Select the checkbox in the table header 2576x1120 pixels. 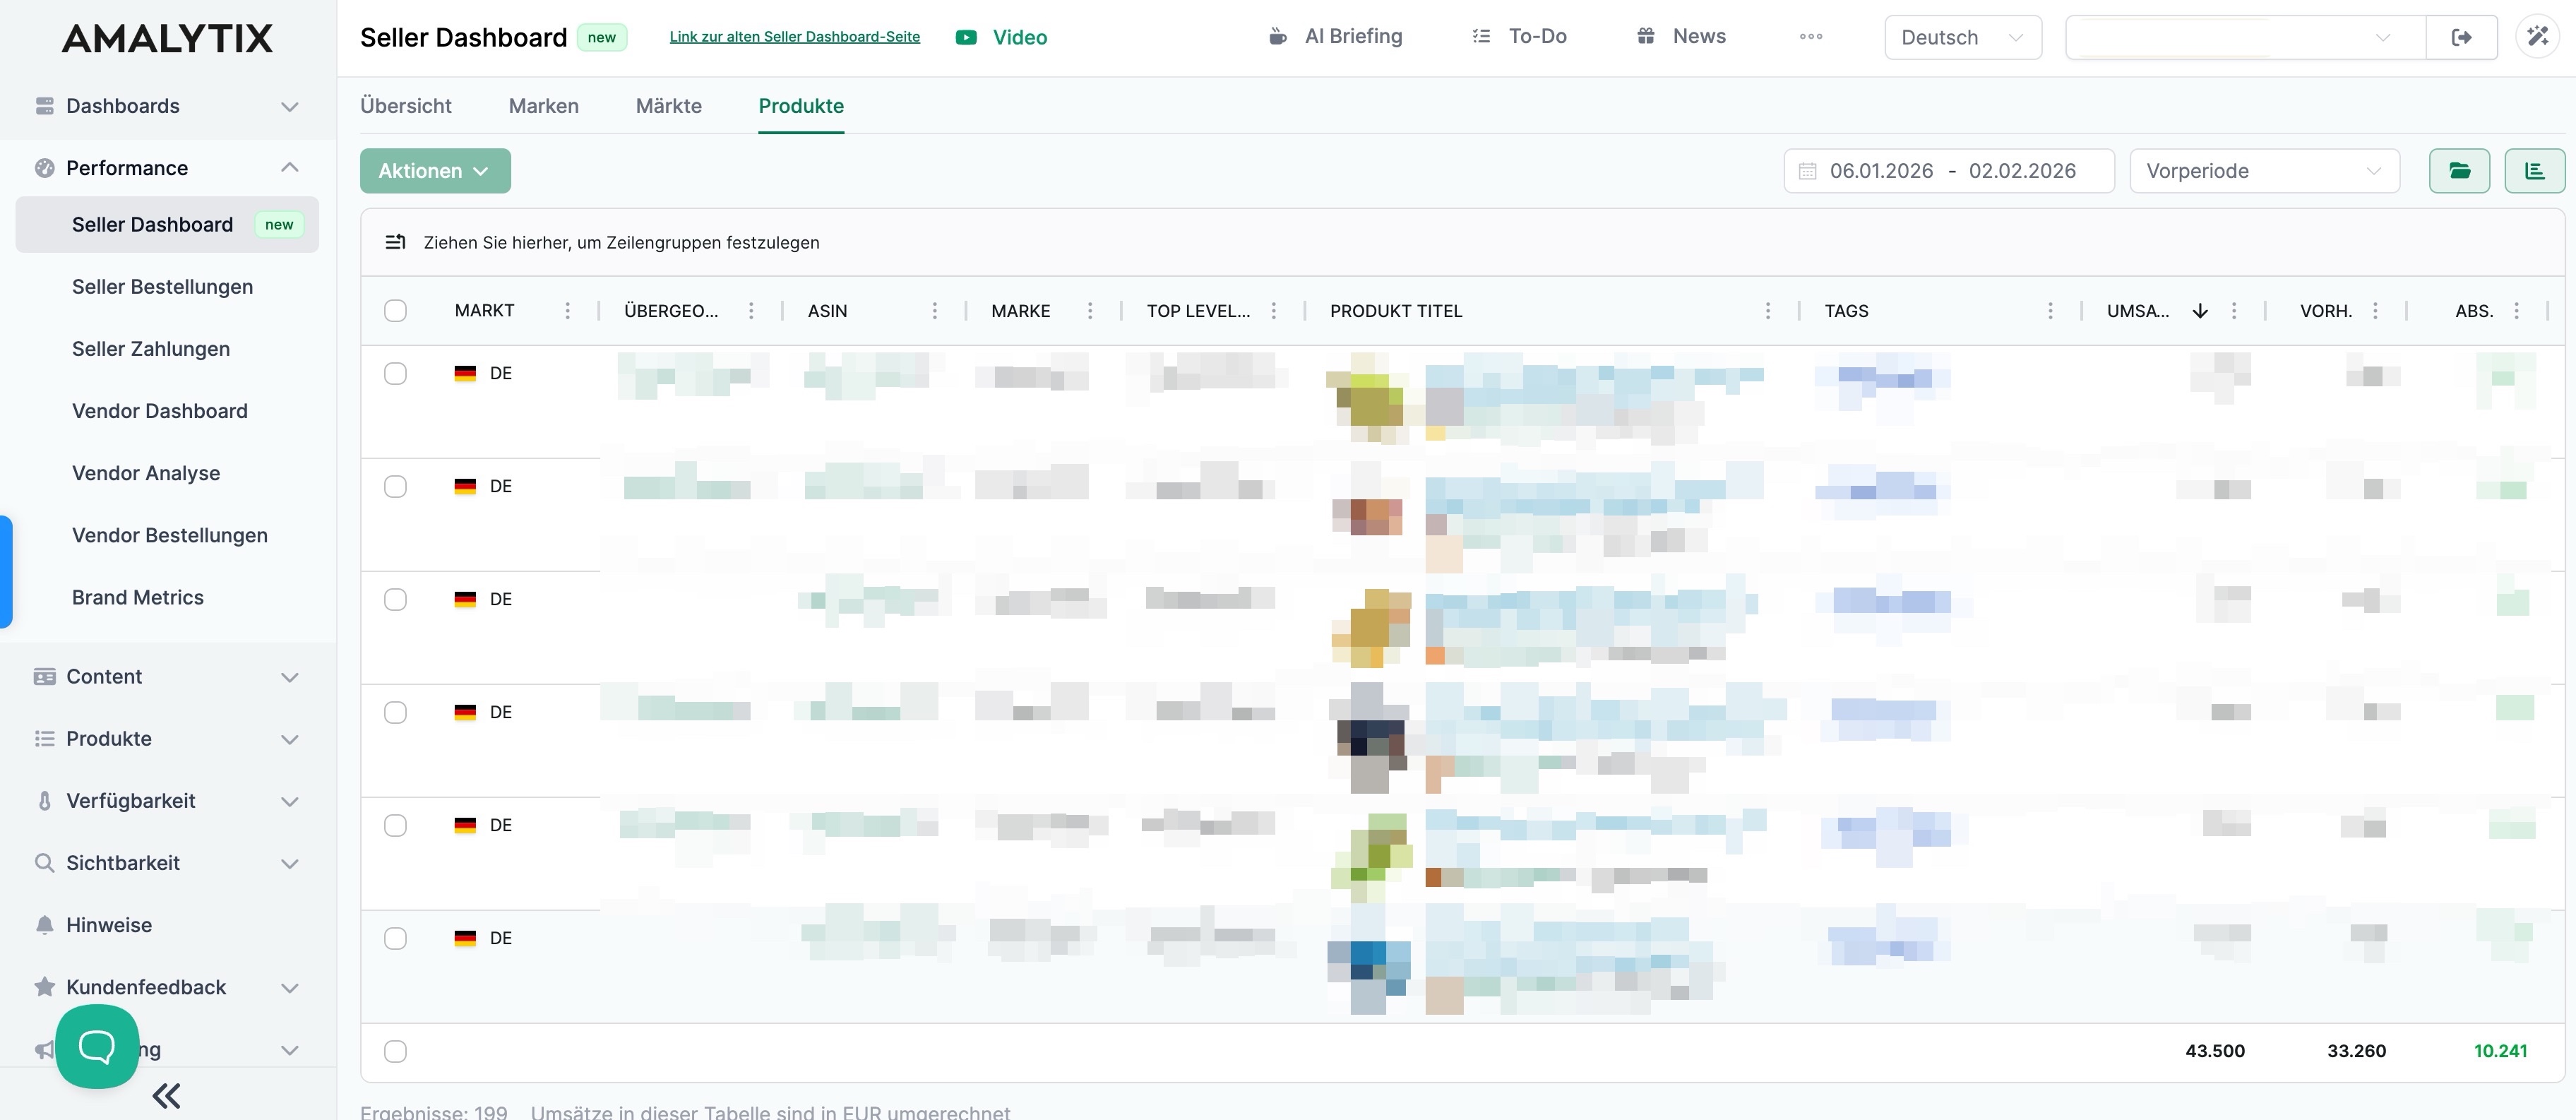pos(396,311)
